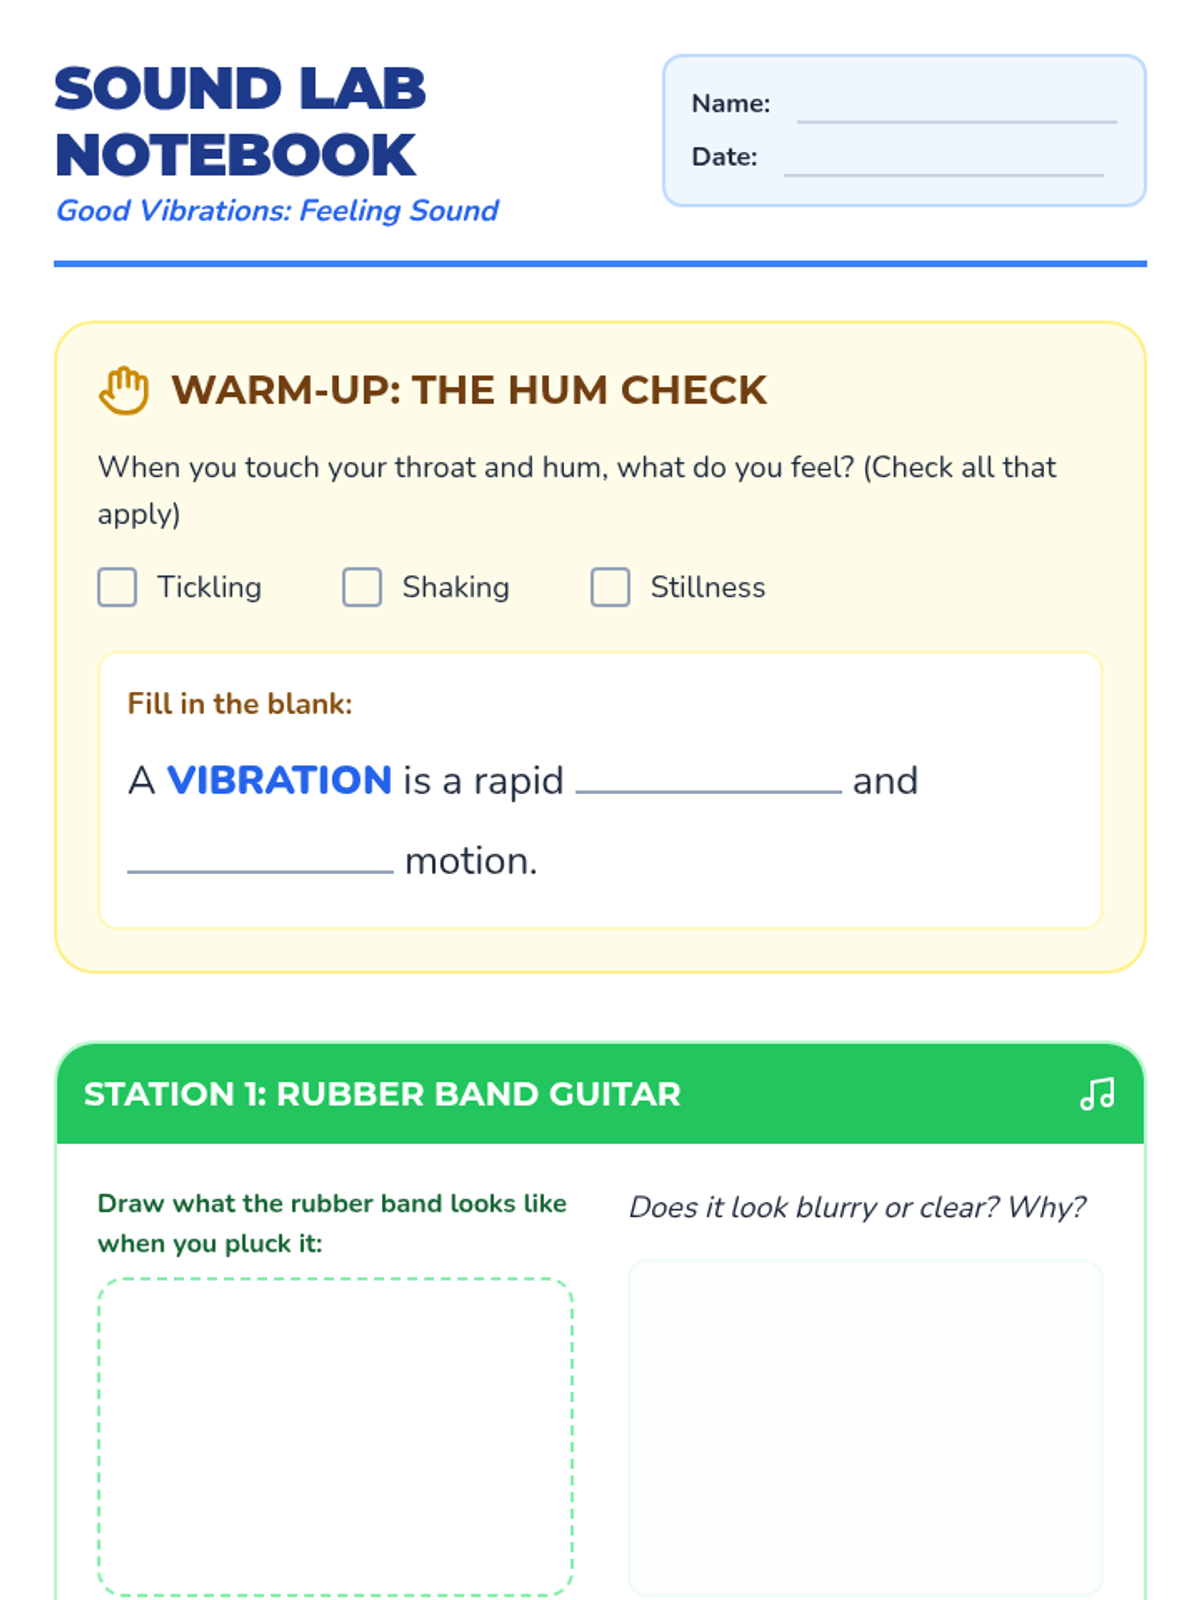This screenshot has width=1200, height=1600.
Task: Click the 'Fill in the blank:' label
Action: [240, 704]
